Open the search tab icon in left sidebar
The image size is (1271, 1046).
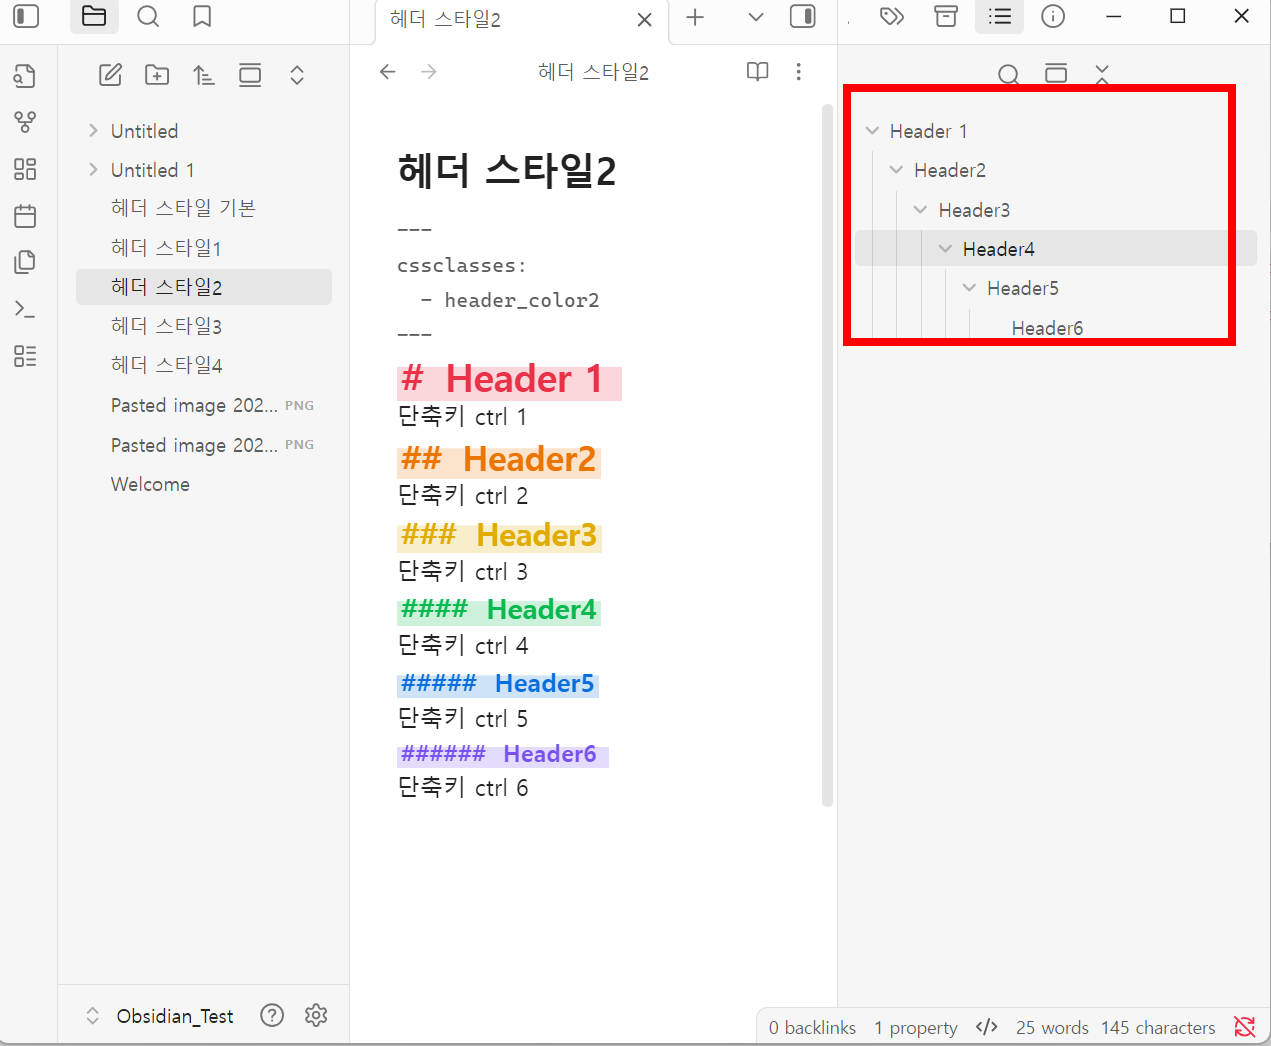coord(148,16)
